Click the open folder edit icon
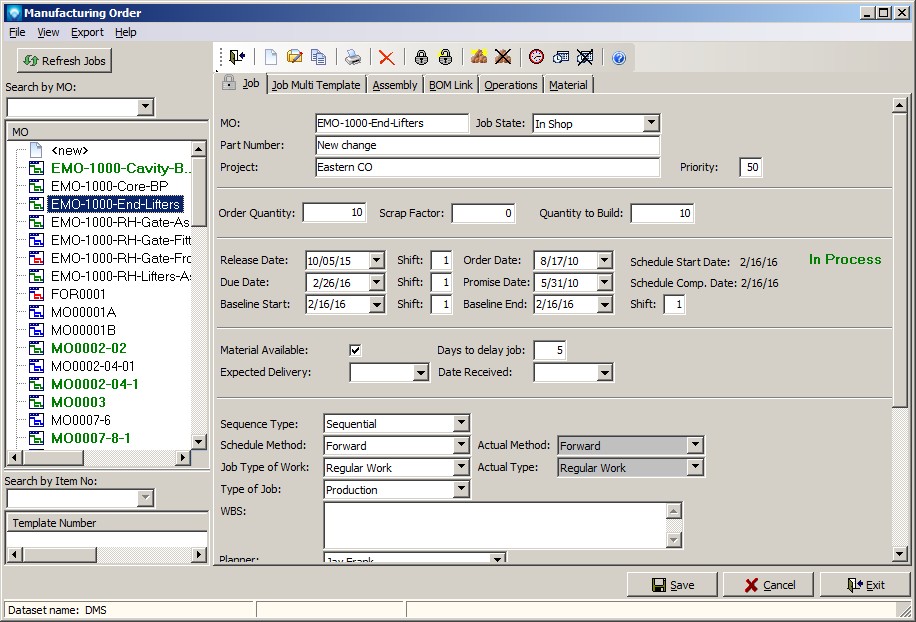 pyautogui.click(x=295, y=57)
